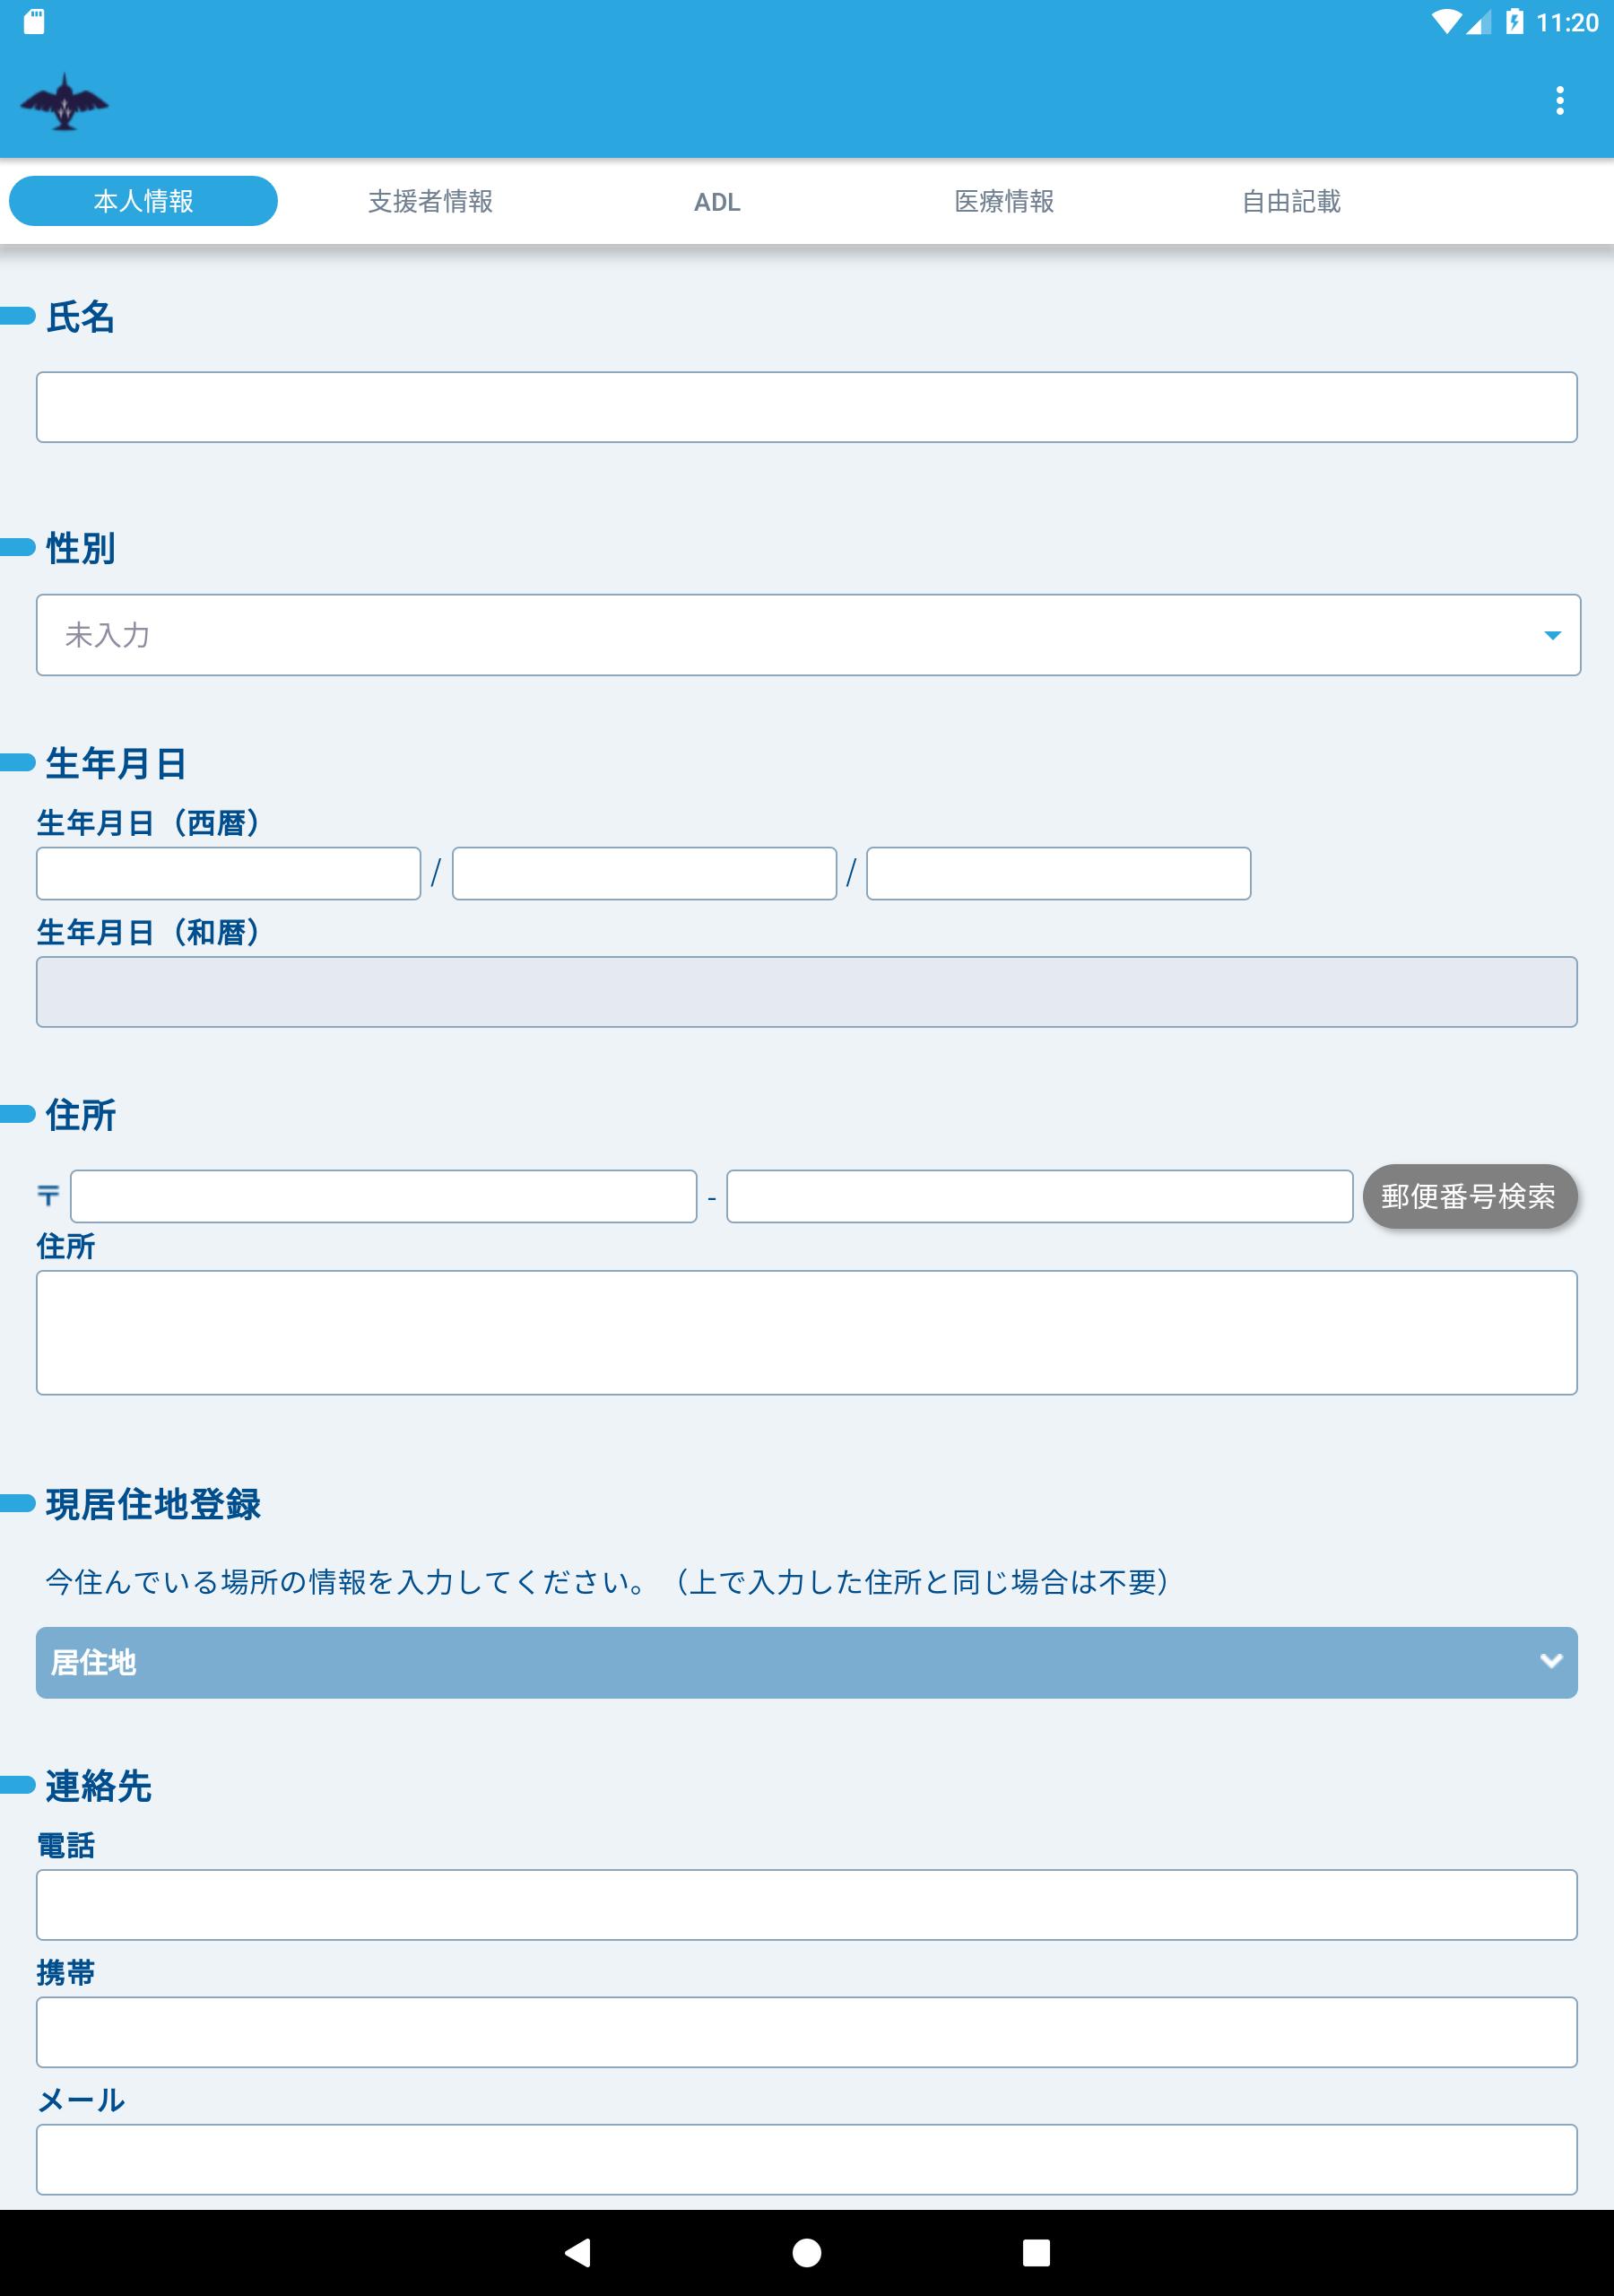Tap the bird logo in the header
This screenshot has height=2296, width=1614.
64,102
